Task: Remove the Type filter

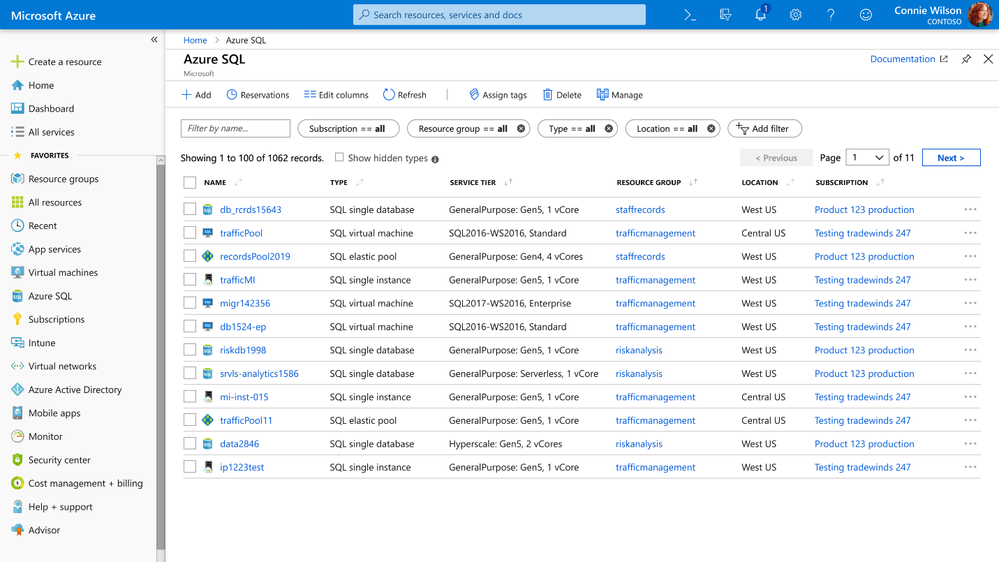Action: (608, 129)
